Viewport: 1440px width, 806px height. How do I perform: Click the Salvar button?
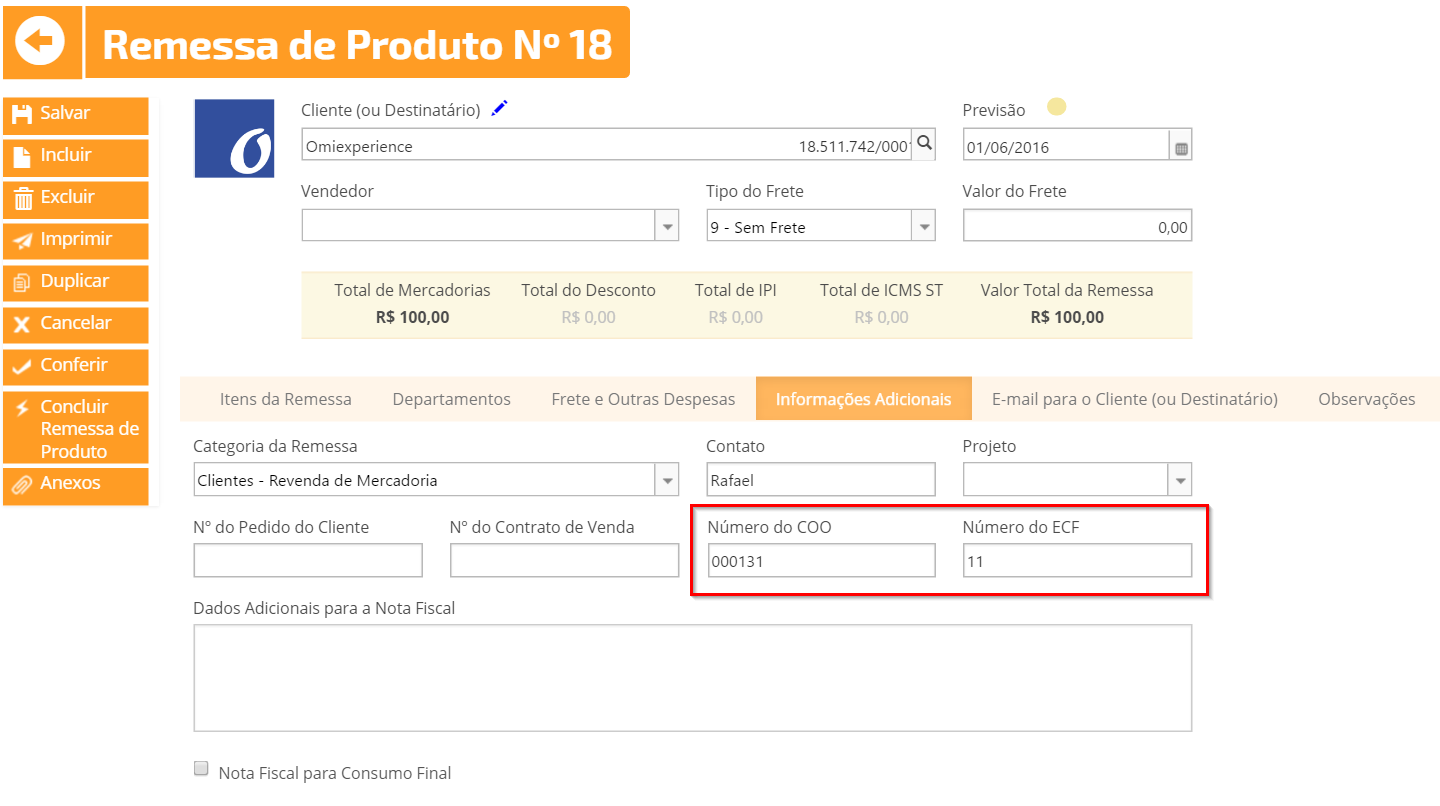pos(76,114)
